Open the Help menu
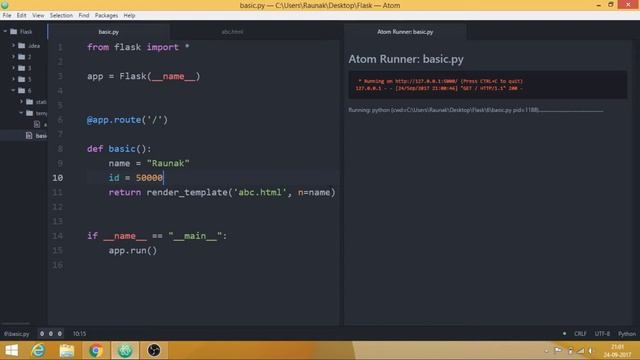 tap(129, 15)
